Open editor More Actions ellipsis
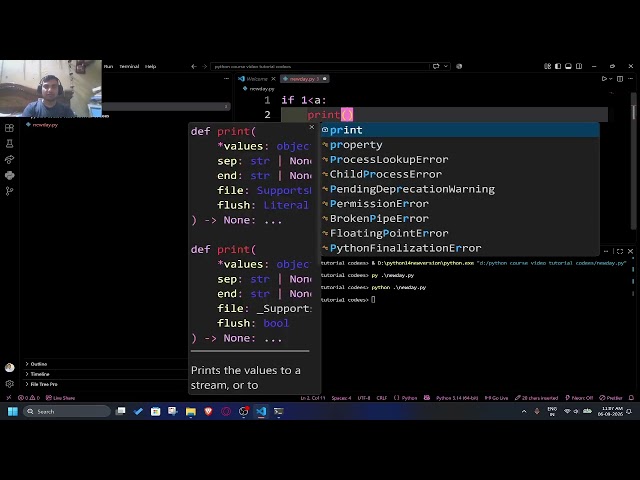Image resolution: width=640 pixels, height=480 pixels. coord(631,79)
